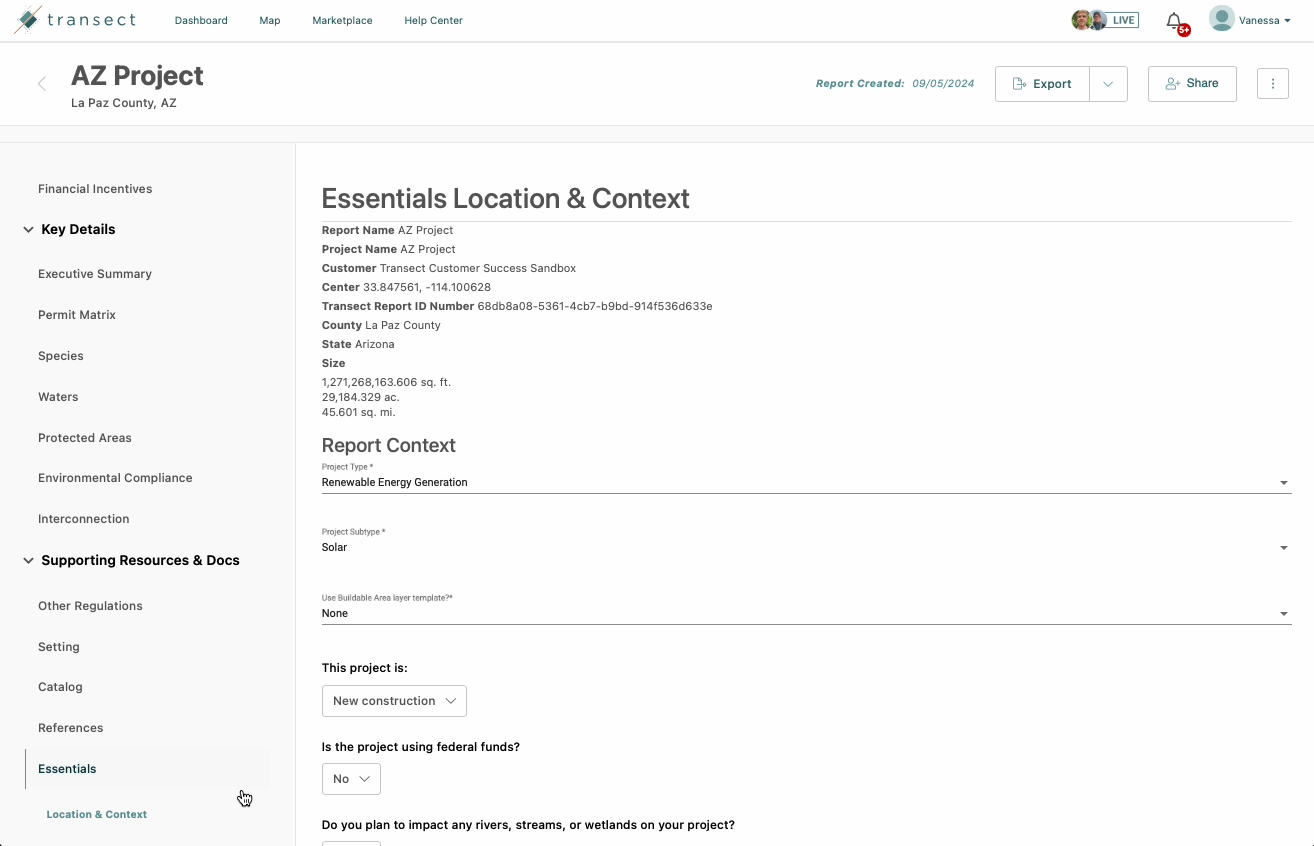Open the Project Subtype dropdown

(x=1283, y=547)
